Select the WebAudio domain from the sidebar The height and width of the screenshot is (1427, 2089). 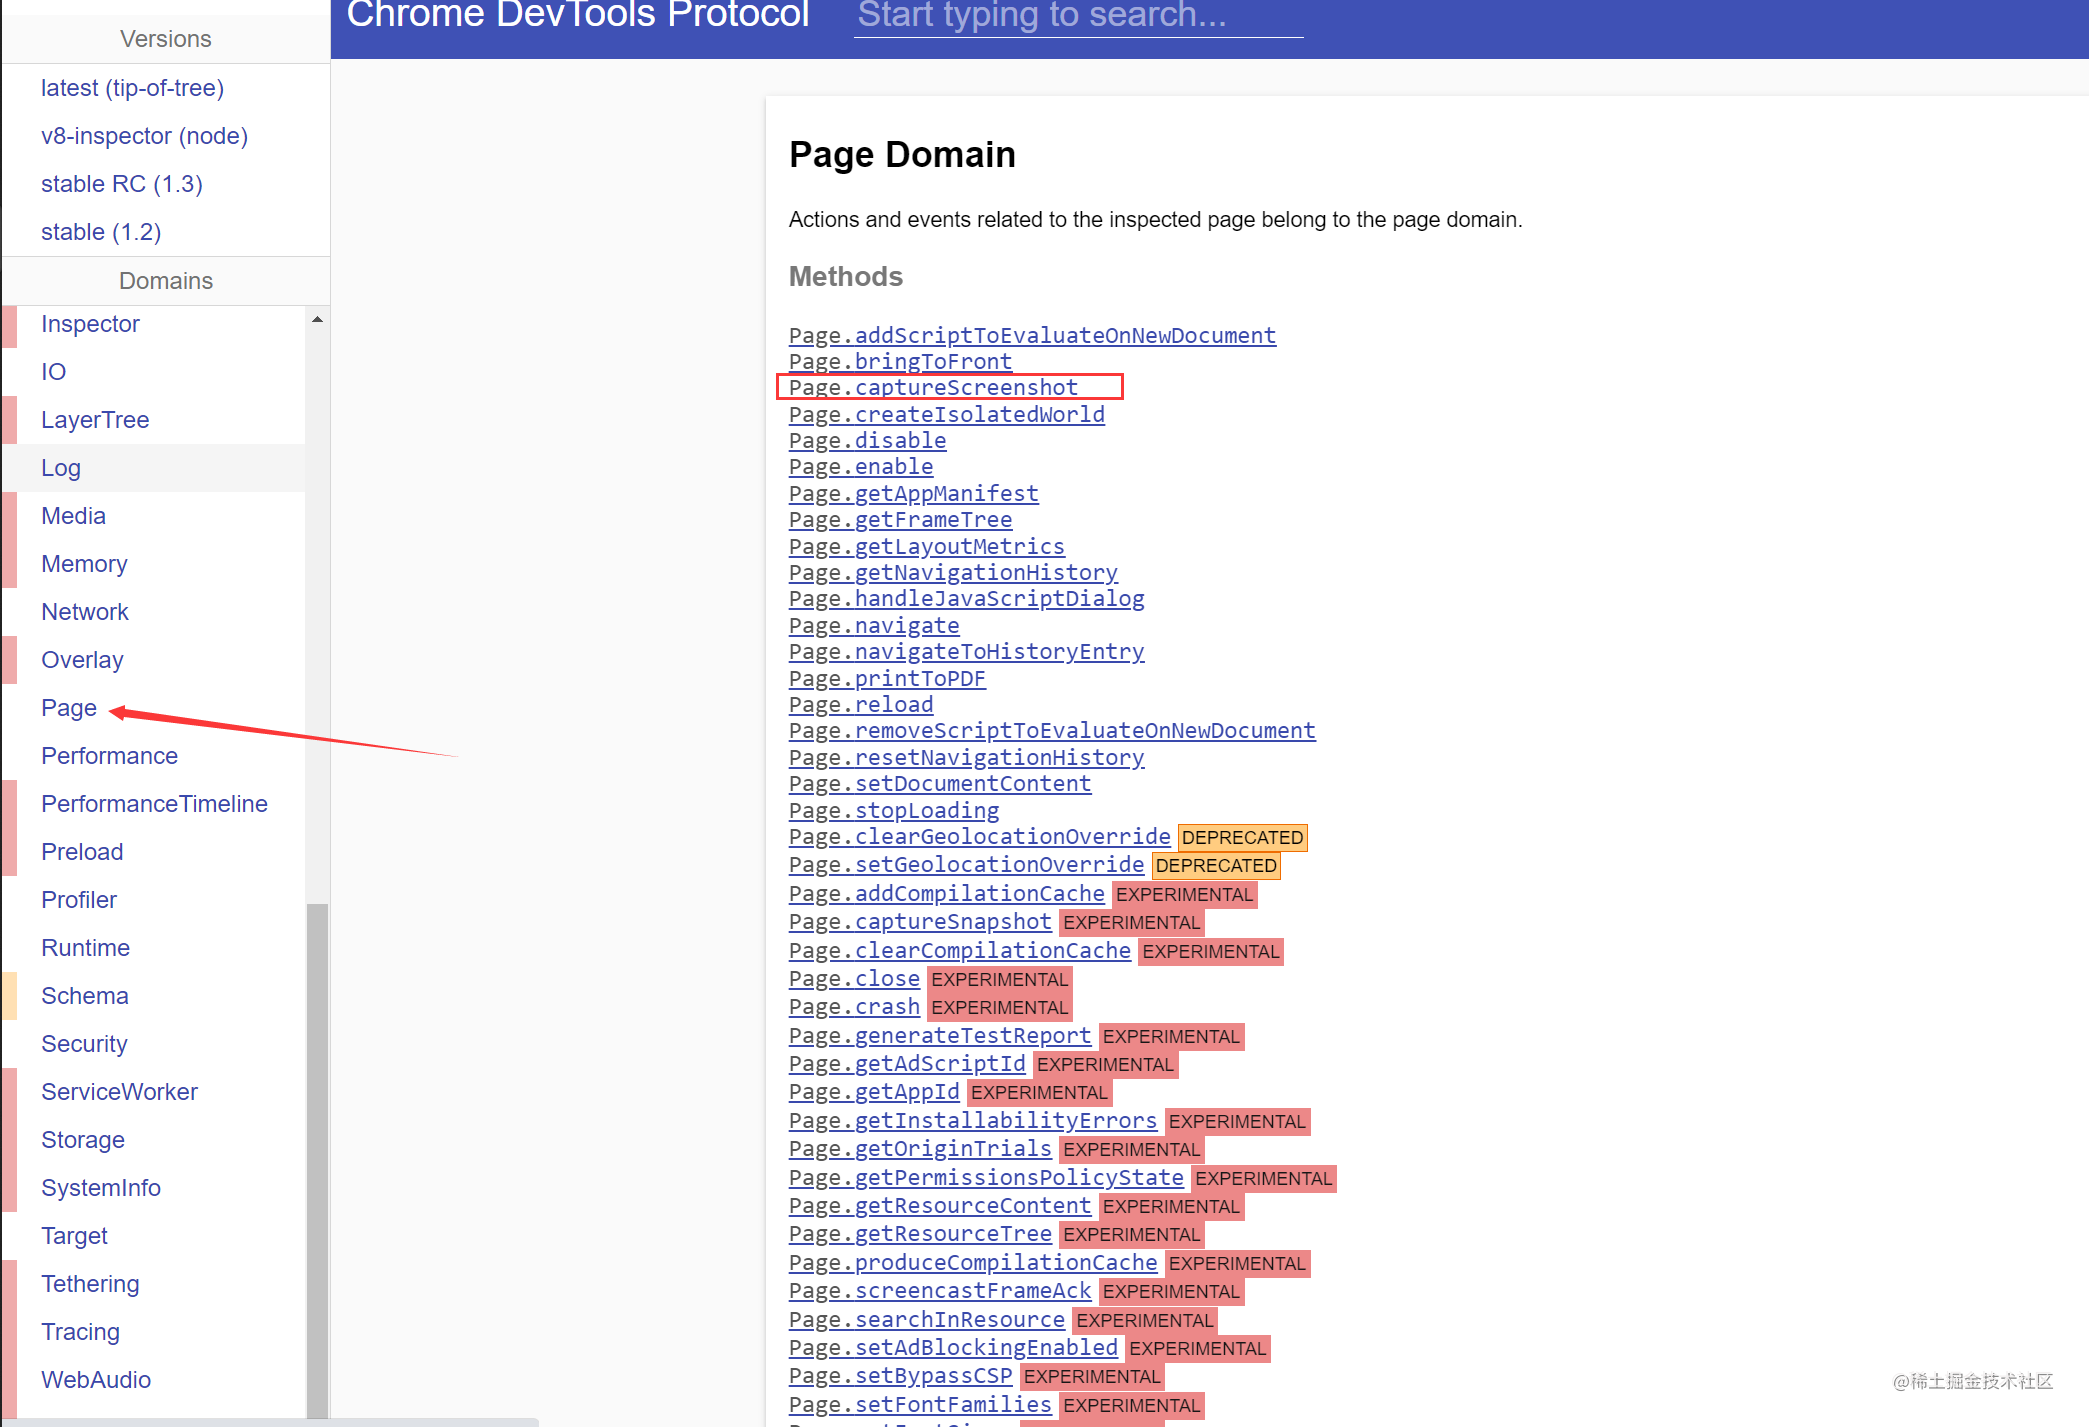pos(96,1379)
